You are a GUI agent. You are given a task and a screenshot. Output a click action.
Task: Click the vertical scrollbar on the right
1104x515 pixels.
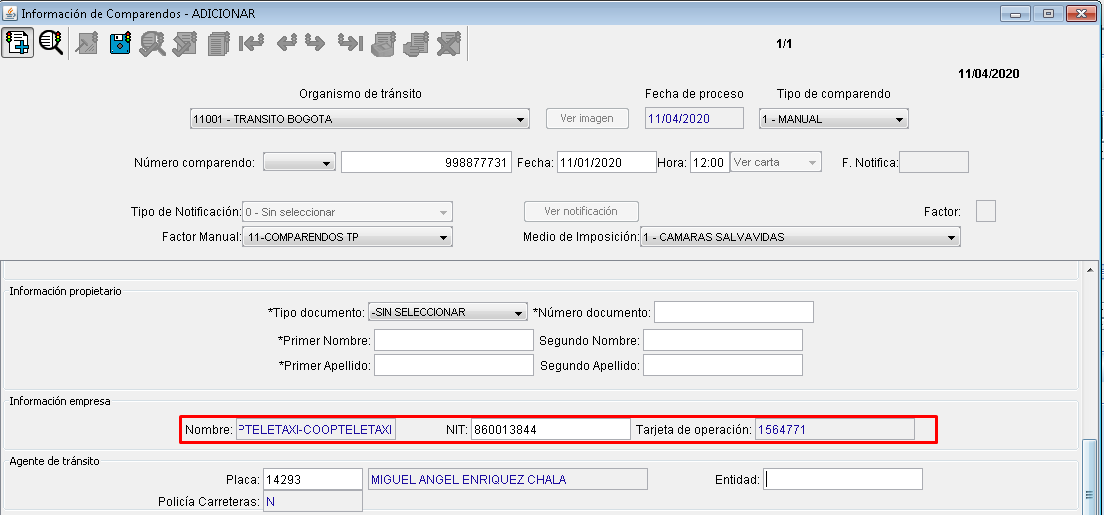tap(1091, 470)
